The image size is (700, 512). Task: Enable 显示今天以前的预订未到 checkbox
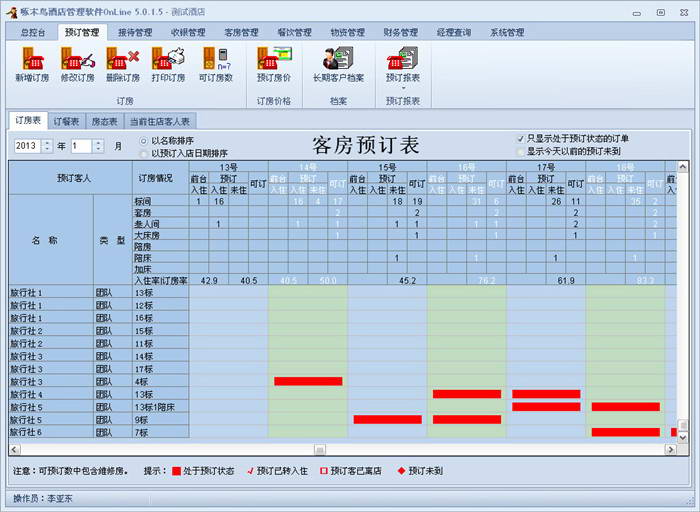click(520, 152)
